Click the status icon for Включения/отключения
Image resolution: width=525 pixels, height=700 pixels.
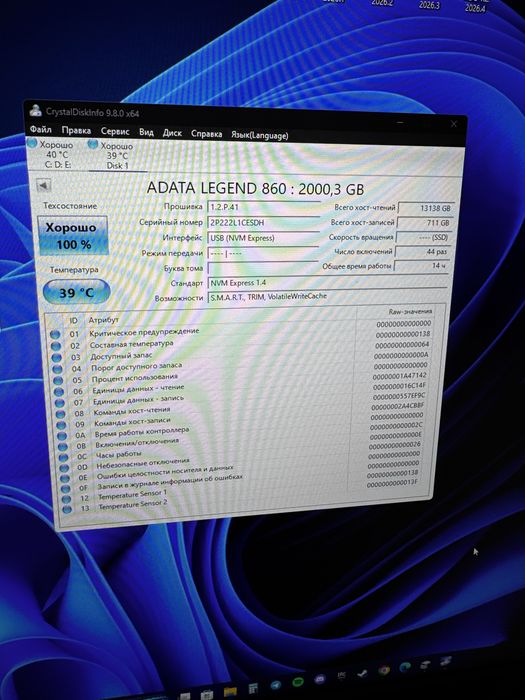coord(63,447)
